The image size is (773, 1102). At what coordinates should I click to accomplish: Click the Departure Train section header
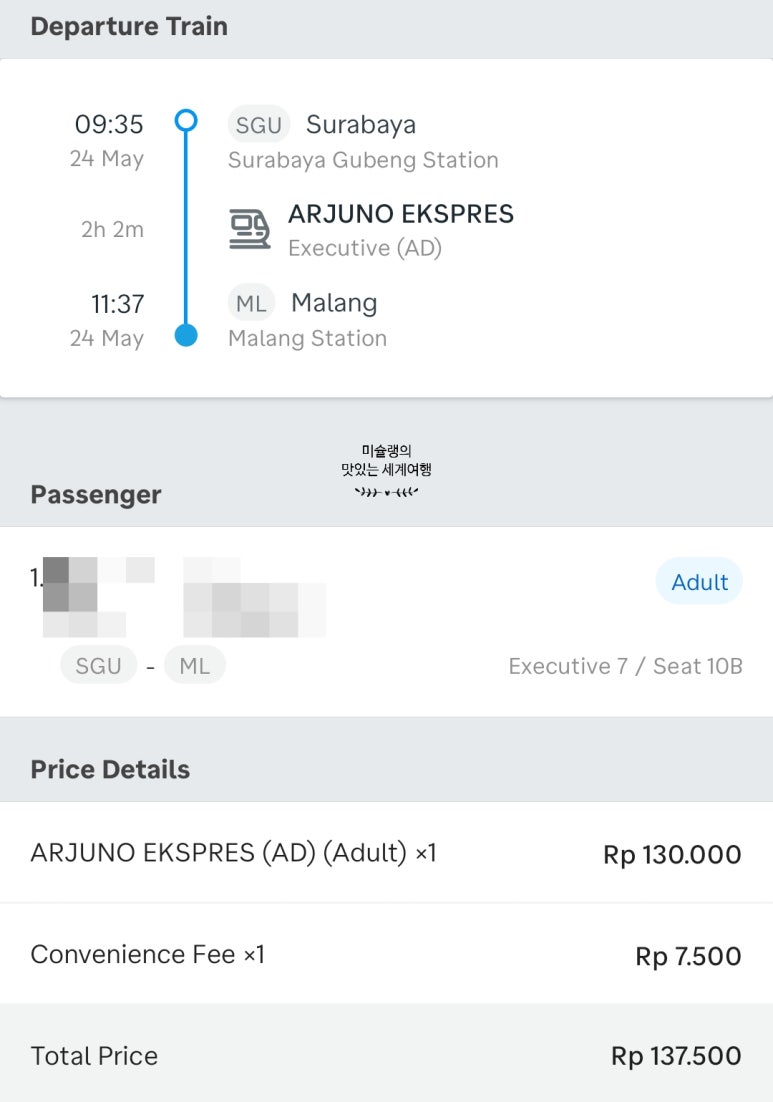pyautogui.click(x=129, y=26)
